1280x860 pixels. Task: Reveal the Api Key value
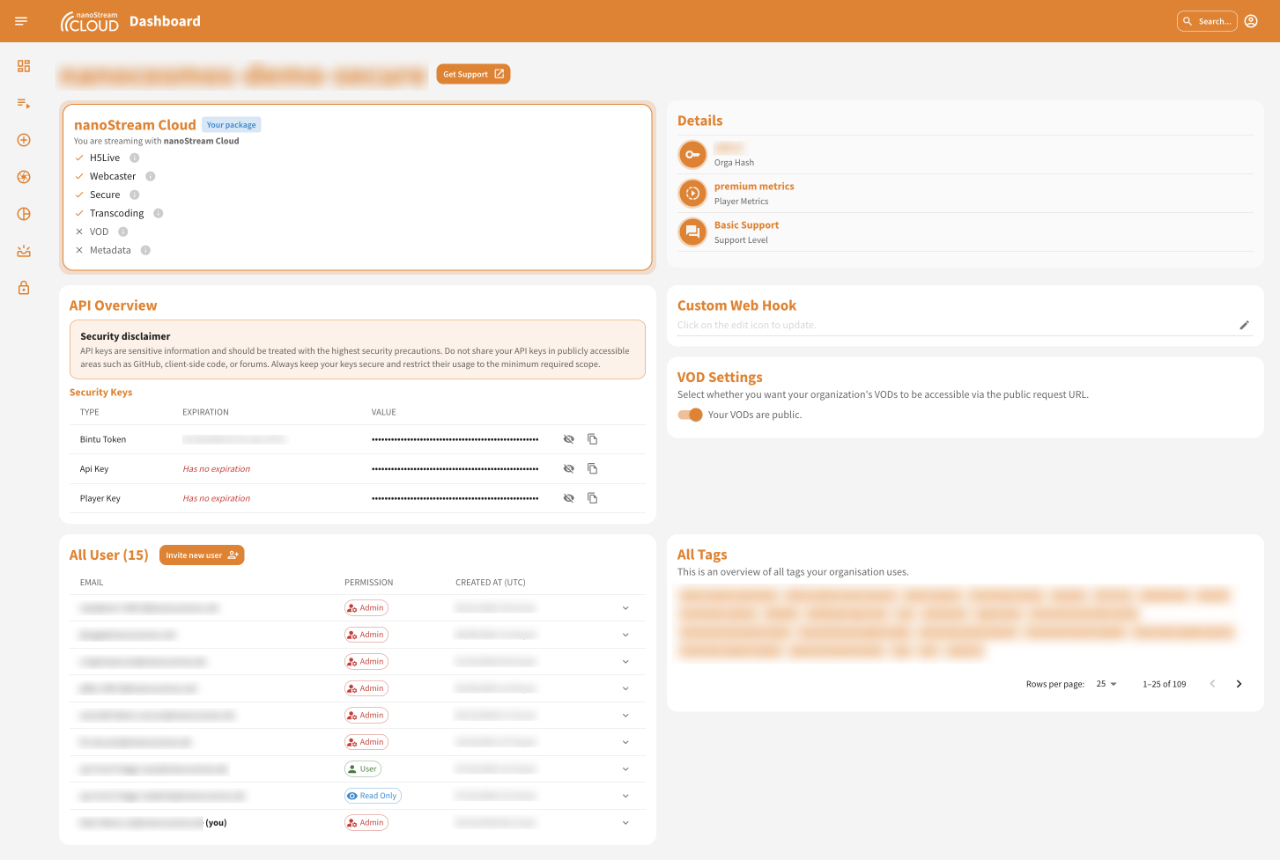pos(569,468)
